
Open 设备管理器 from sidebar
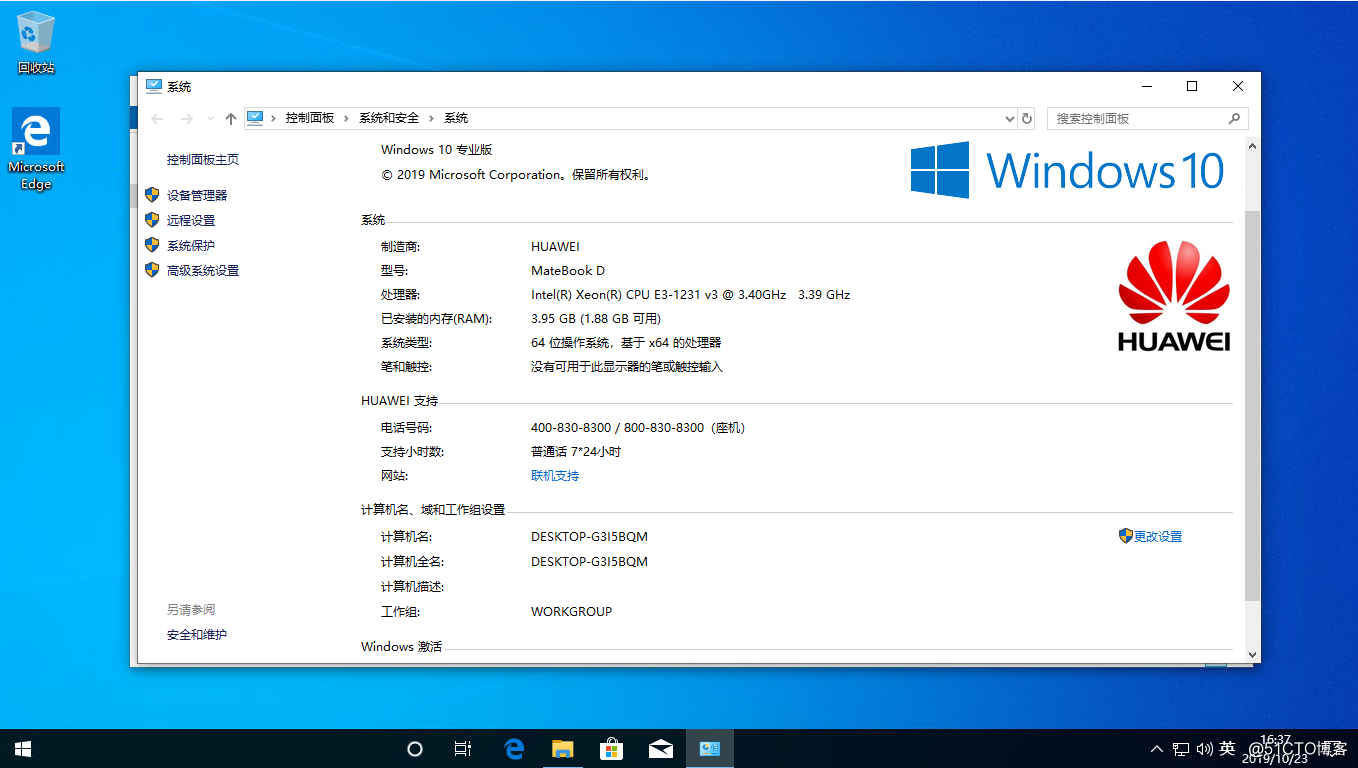pos(197,196)
